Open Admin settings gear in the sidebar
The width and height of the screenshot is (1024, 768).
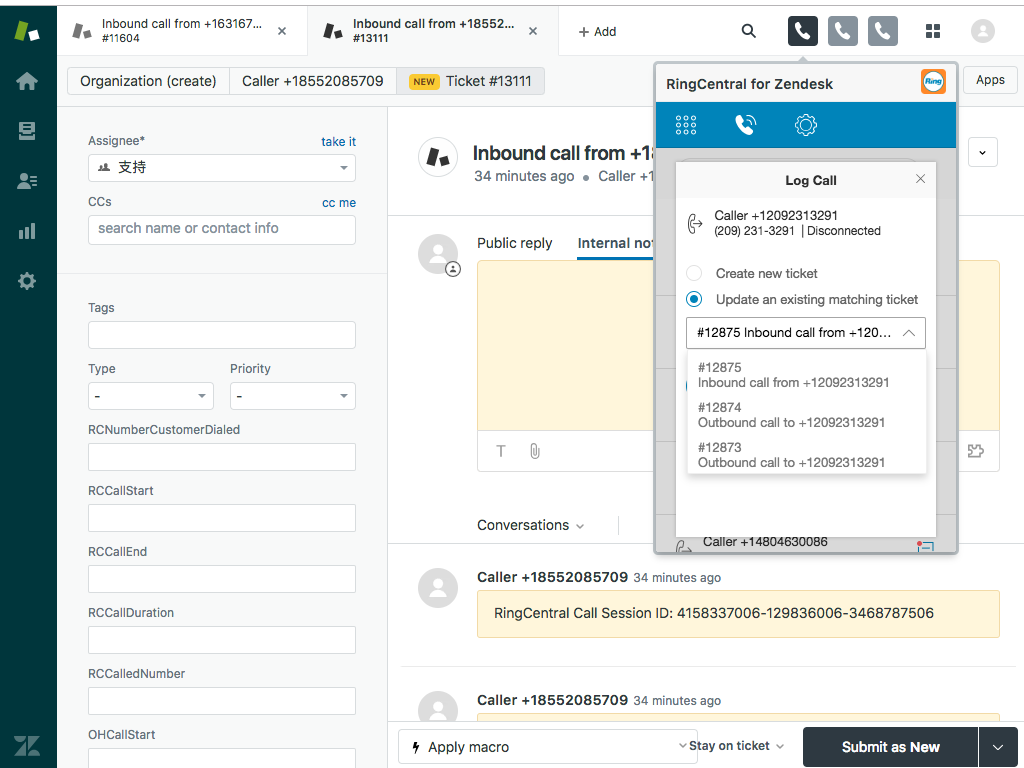coord(26,281)
